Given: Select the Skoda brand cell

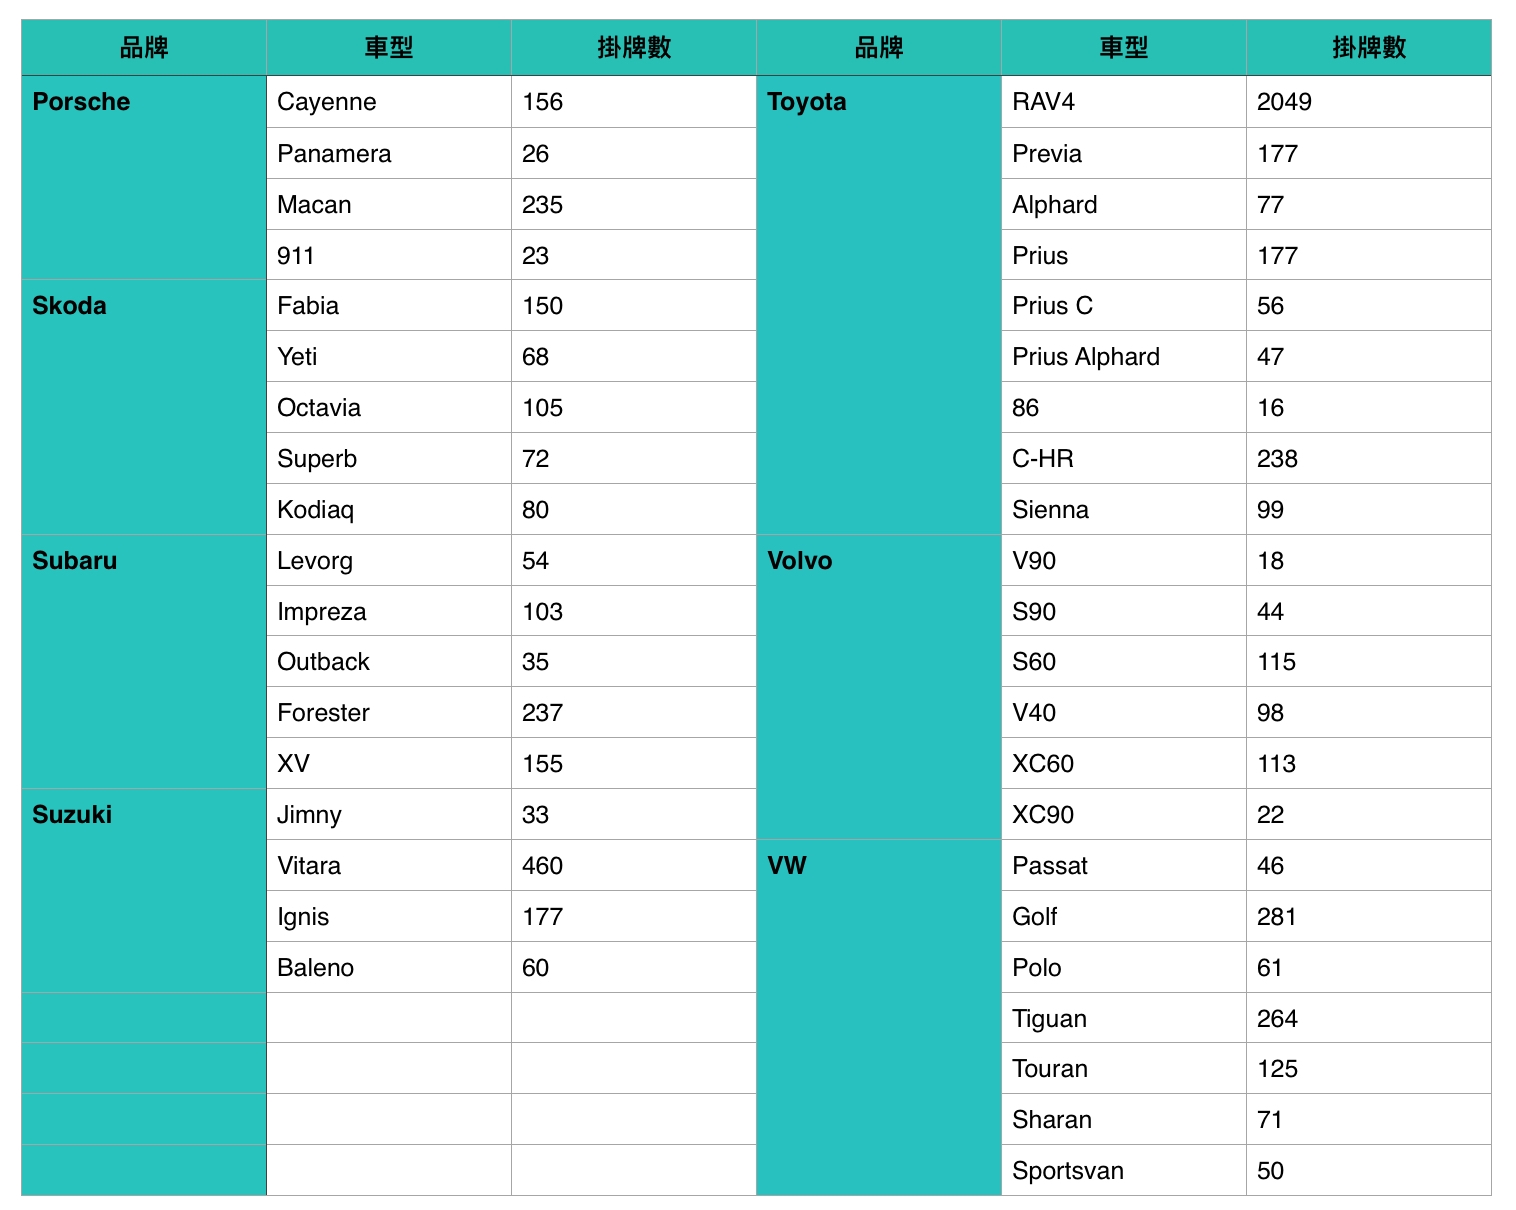Looking at the screenshot, I should tap(144, 407).
